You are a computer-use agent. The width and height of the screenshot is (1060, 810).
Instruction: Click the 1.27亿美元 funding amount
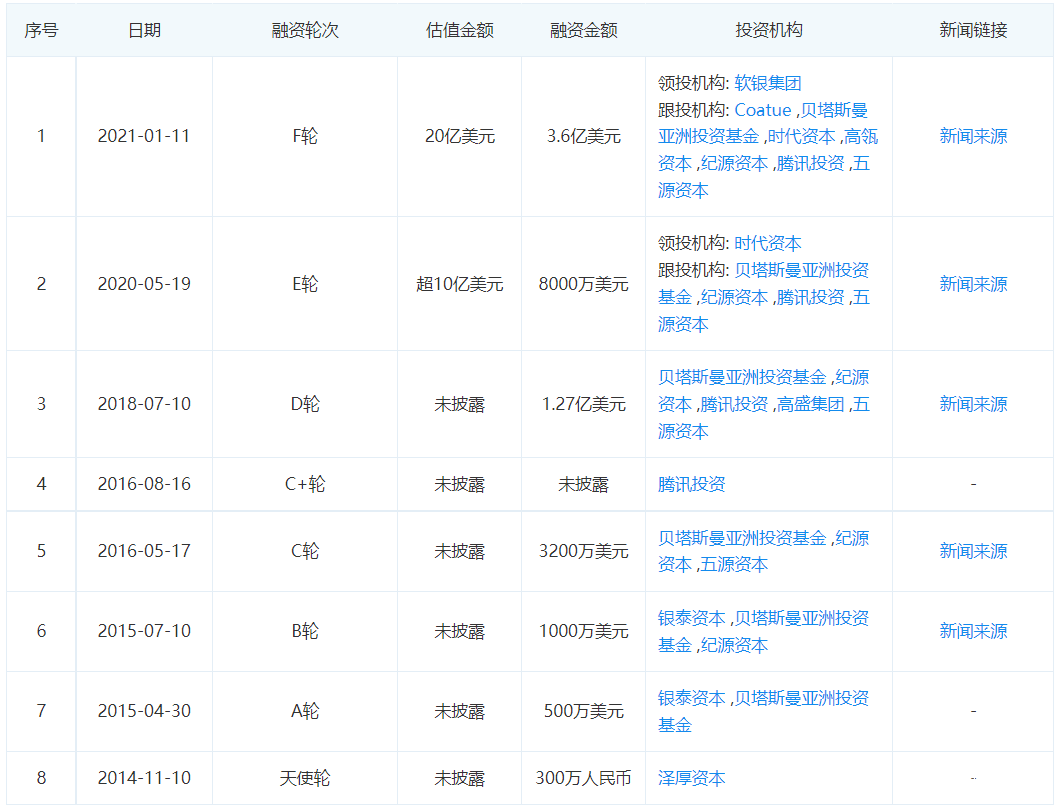(x=583, y=404)
